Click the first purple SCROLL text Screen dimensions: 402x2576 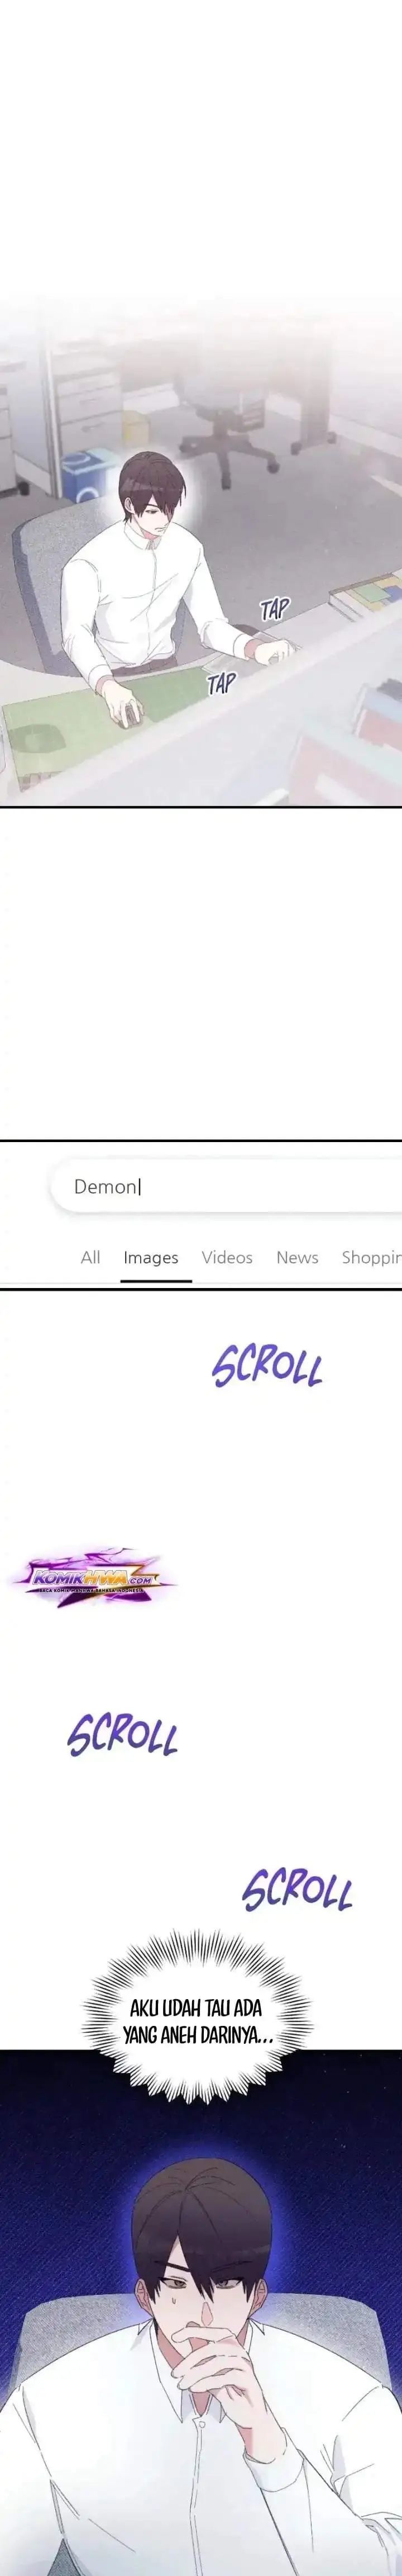tap(267, 1366)
